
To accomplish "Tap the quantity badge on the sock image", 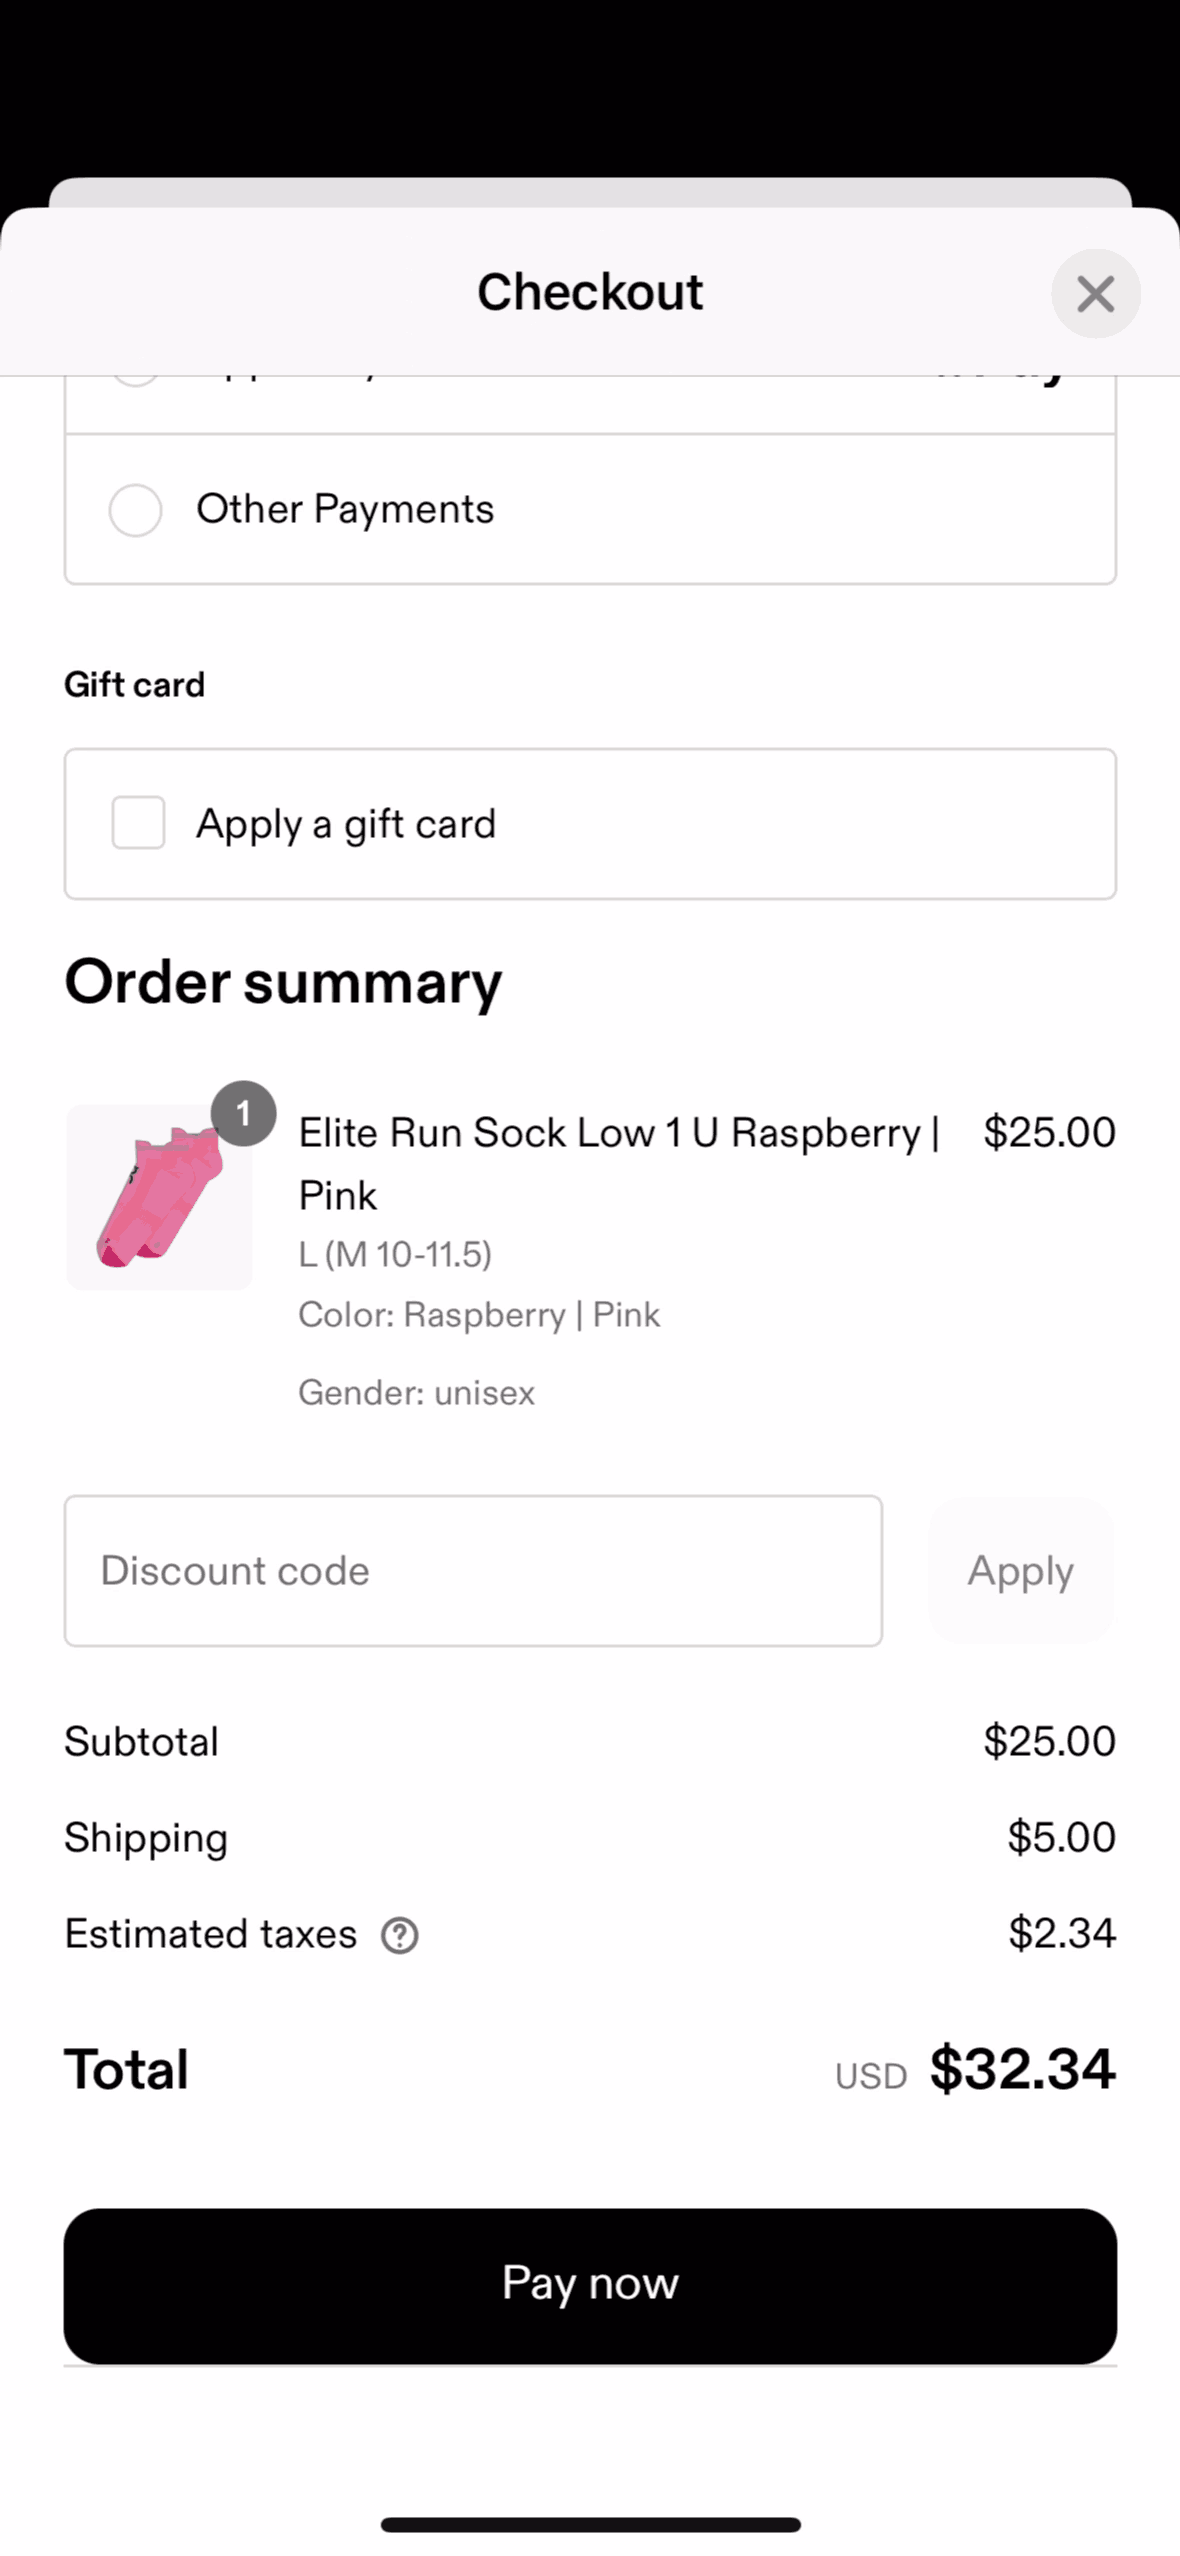I will [243, 1113].
